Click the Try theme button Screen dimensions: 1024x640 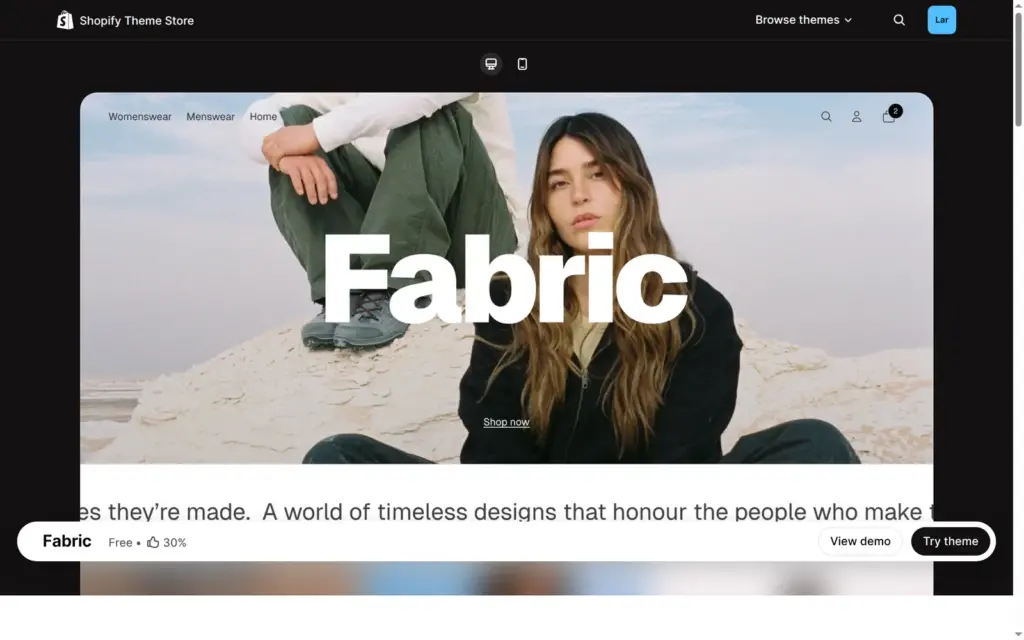tap(950, 541)
